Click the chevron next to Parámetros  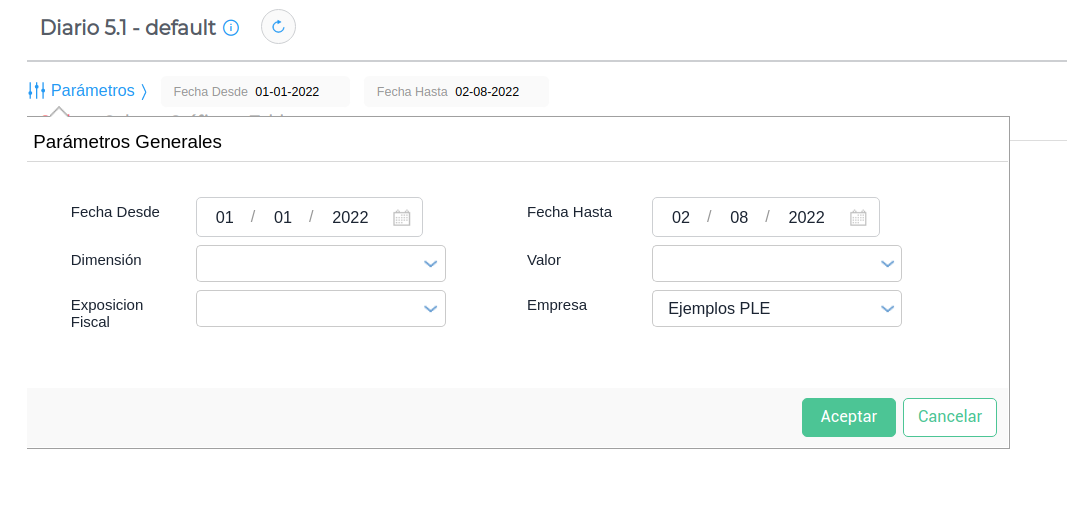tap(144, 91)
